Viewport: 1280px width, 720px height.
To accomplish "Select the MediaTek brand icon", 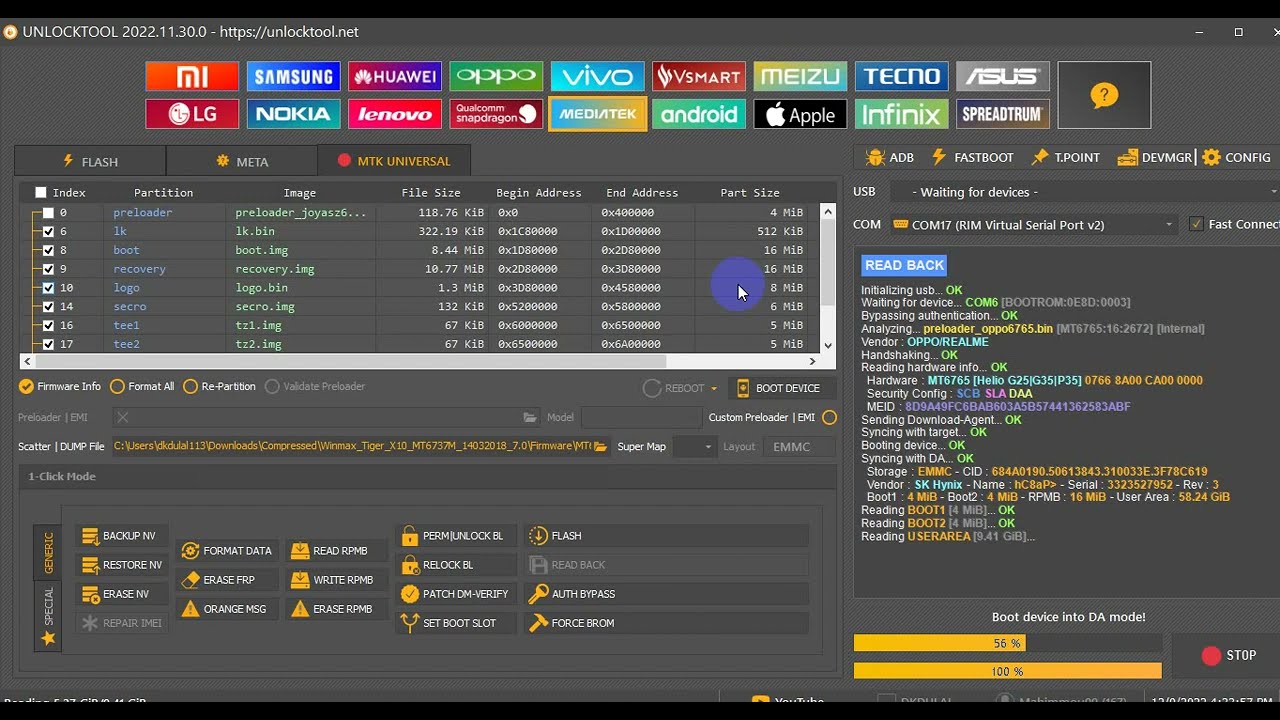I will (x=597, y=114).
